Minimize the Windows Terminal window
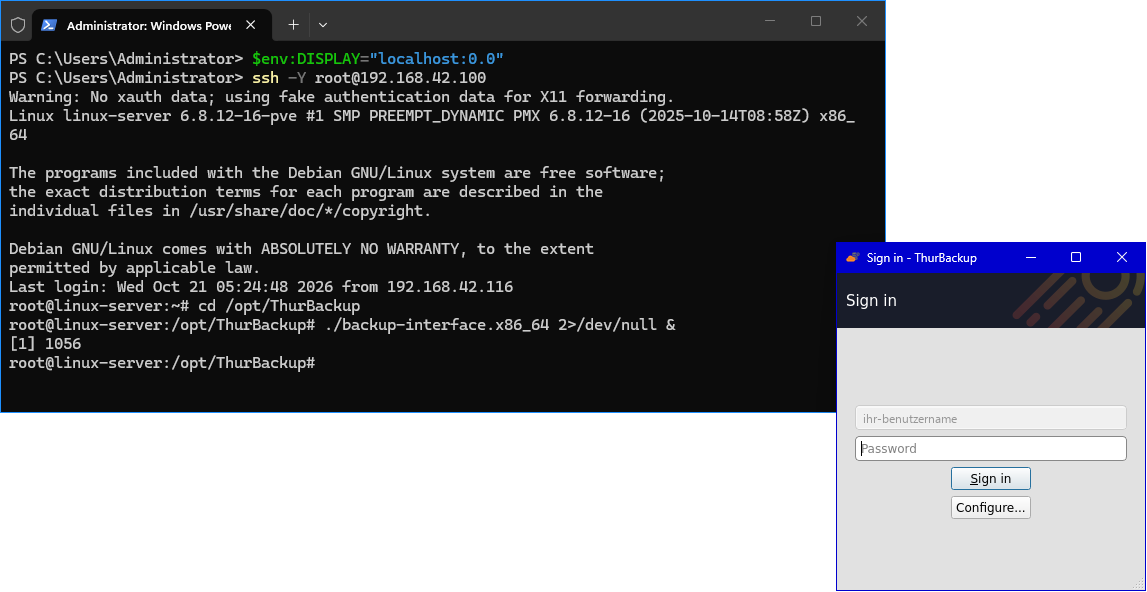 [770, 21]
